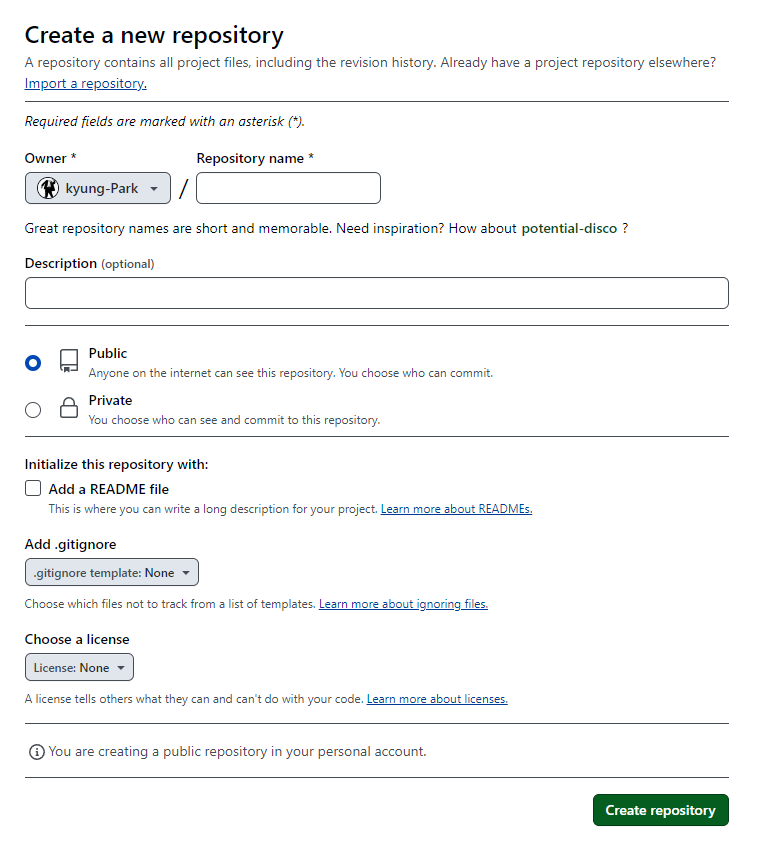Click the Private option label text

(110, 400)
